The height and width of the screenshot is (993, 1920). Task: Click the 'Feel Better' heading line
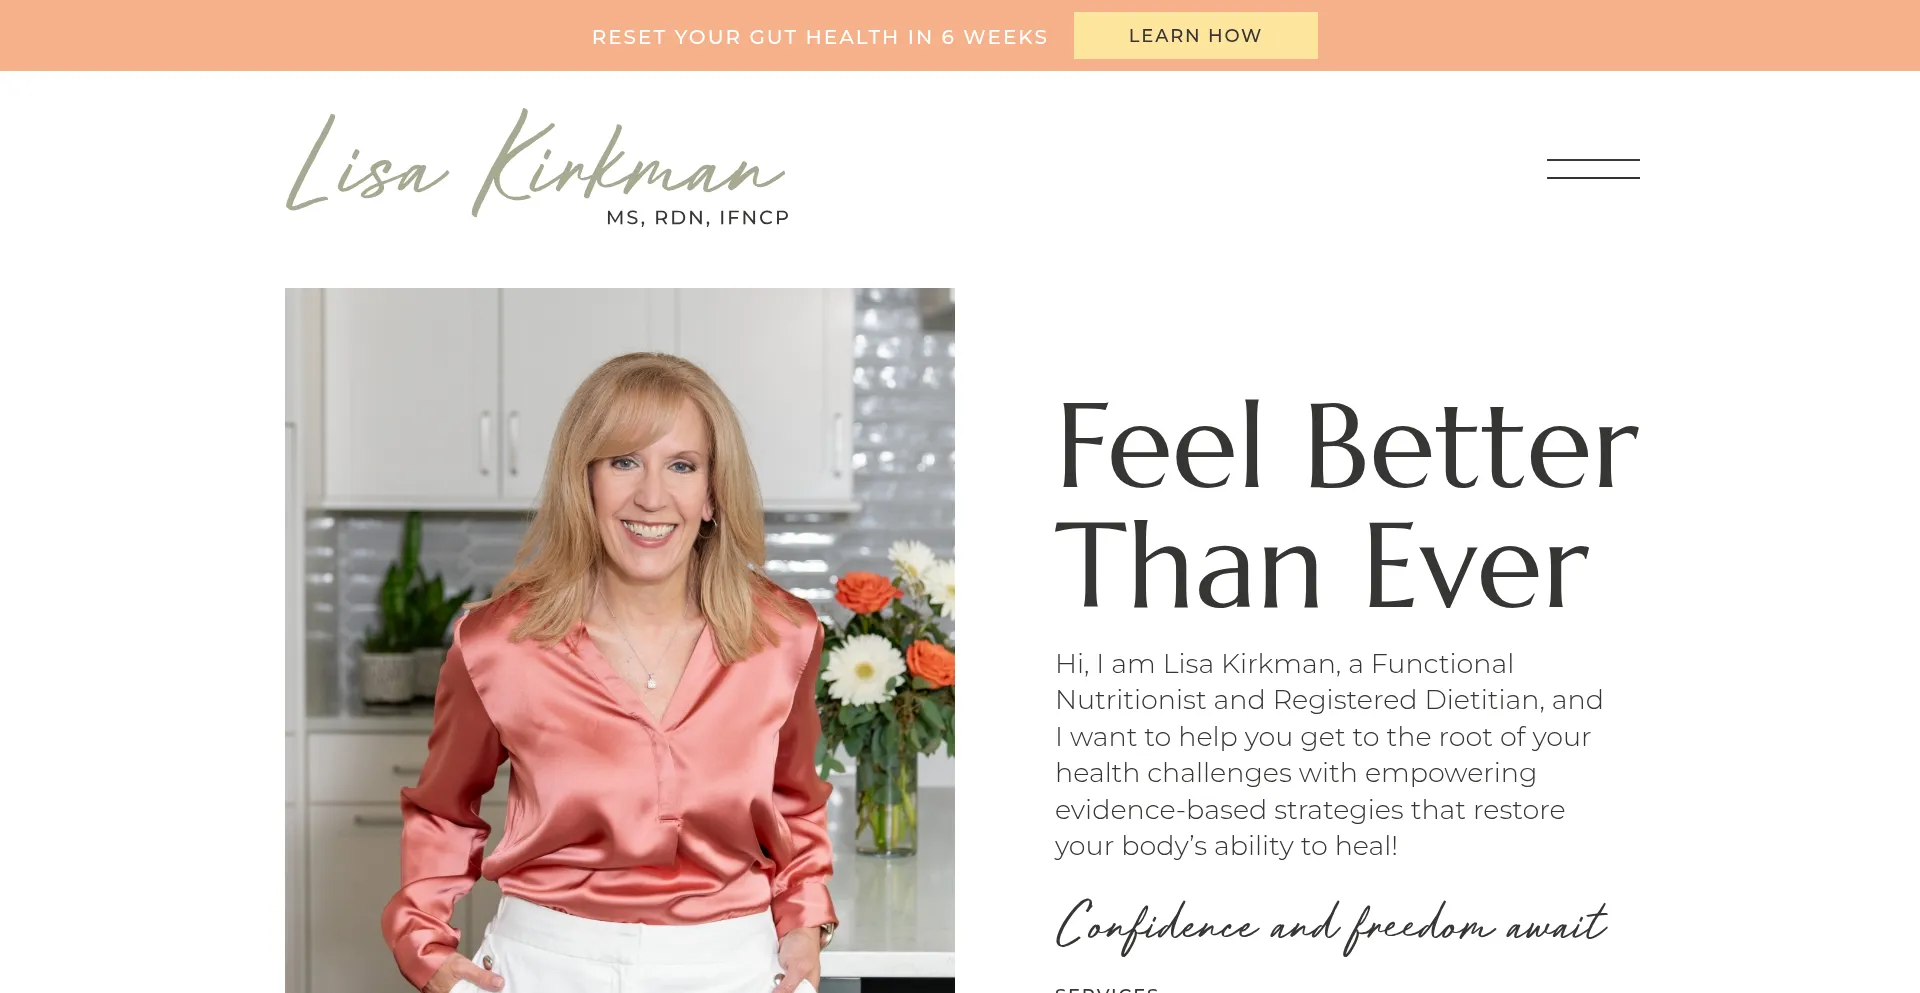[1347, 445]
